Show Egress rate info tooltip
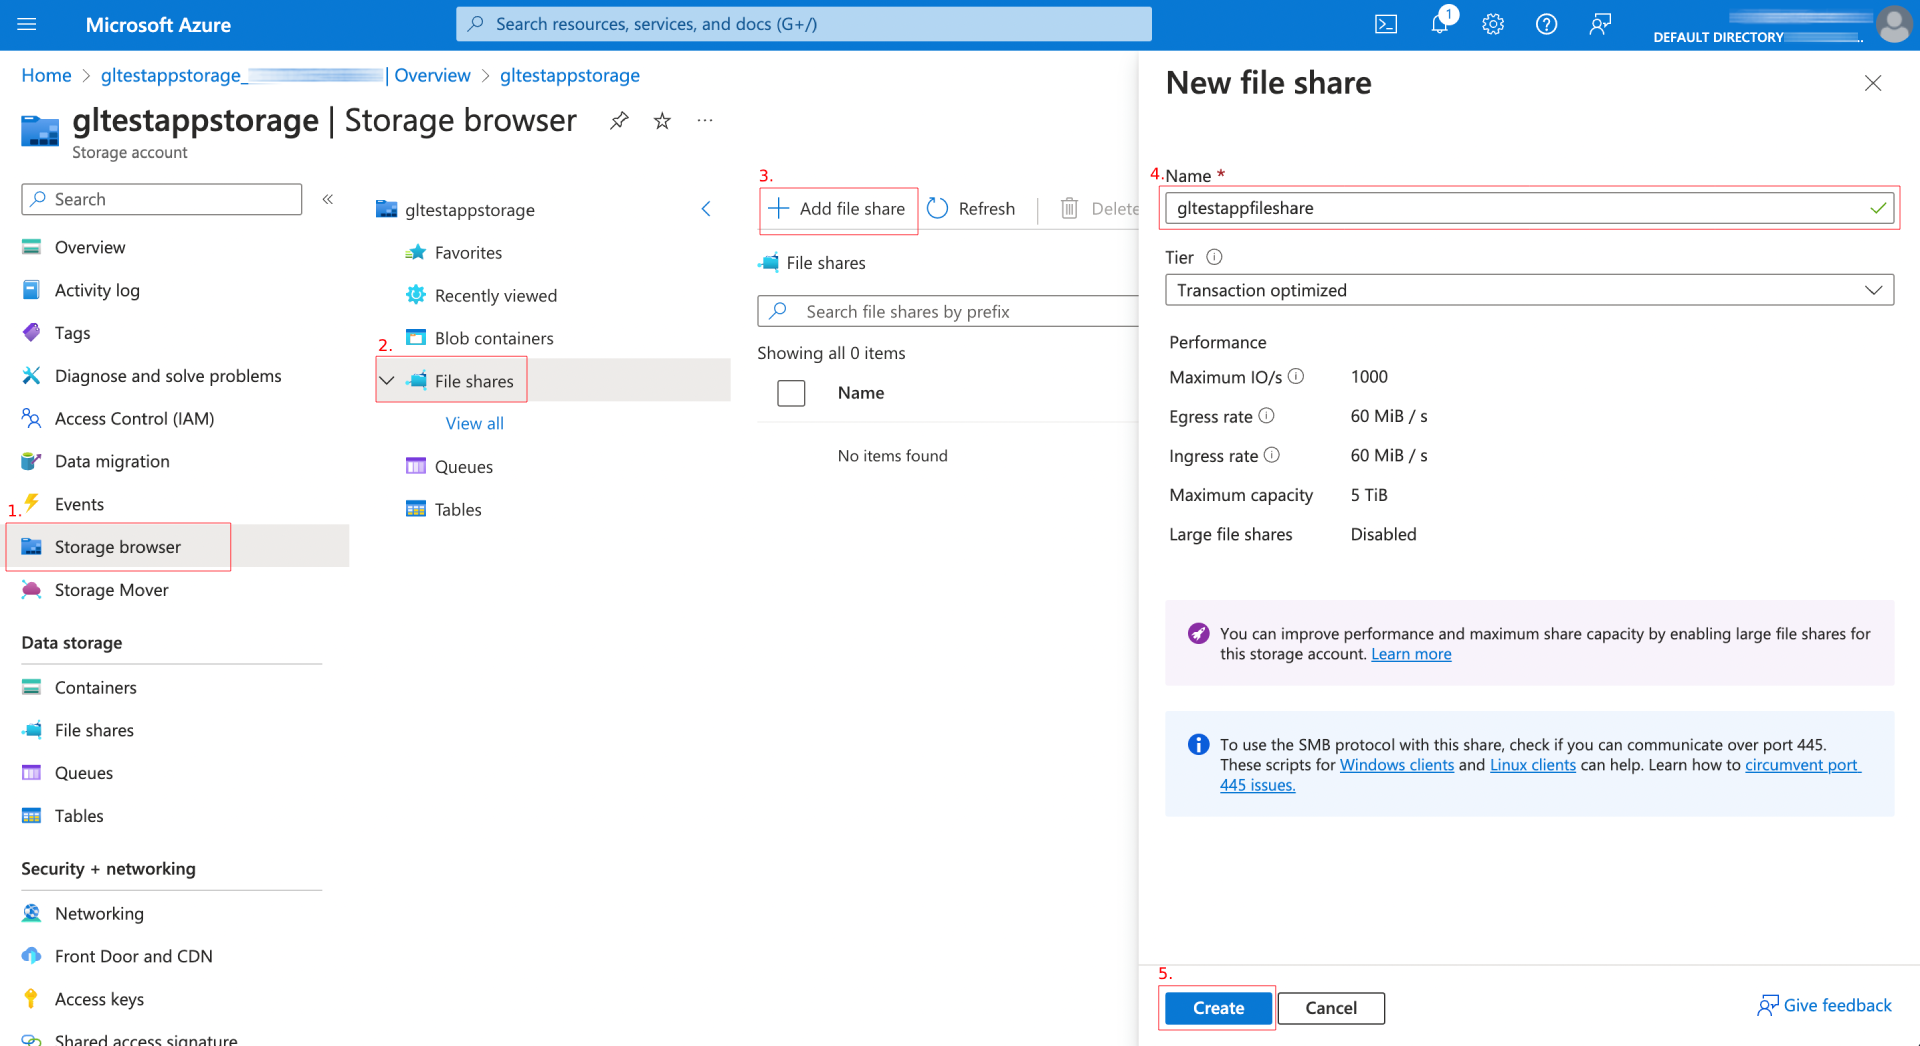1920x1046 pixels. [1266, 415]
